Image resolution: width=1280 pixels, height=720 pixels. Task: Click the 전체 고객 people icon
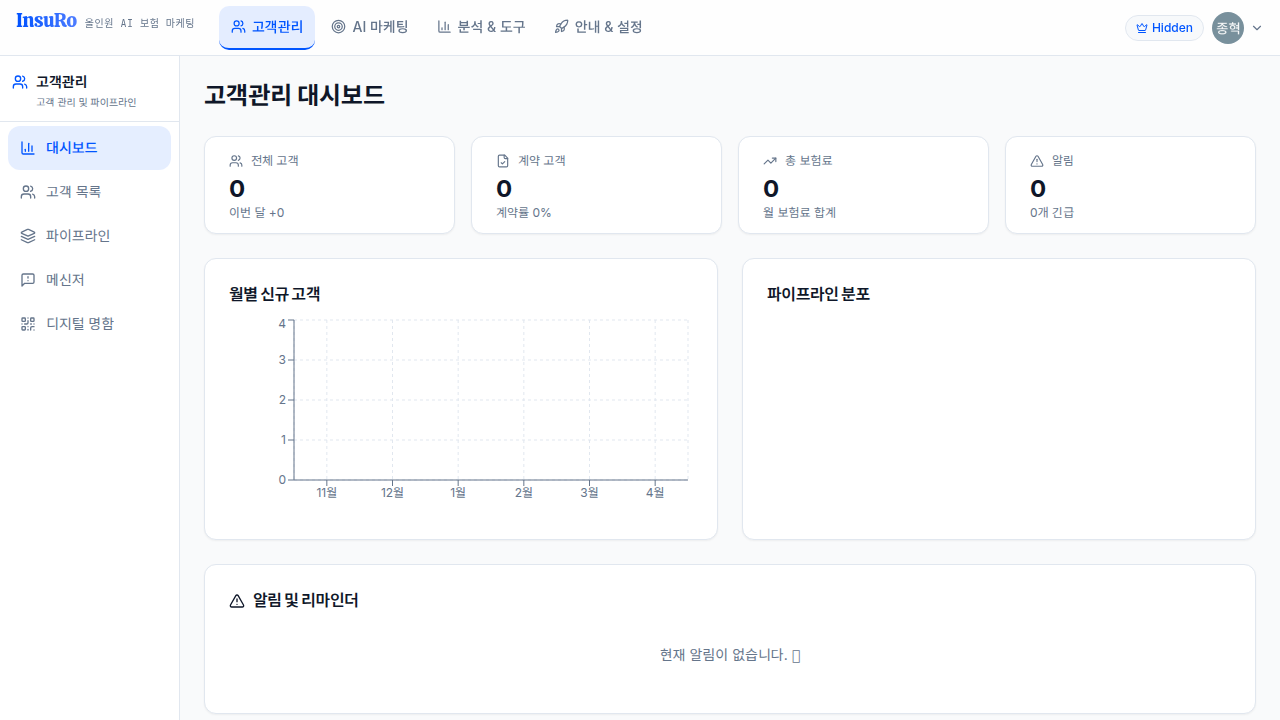click(x=236, y=161)
